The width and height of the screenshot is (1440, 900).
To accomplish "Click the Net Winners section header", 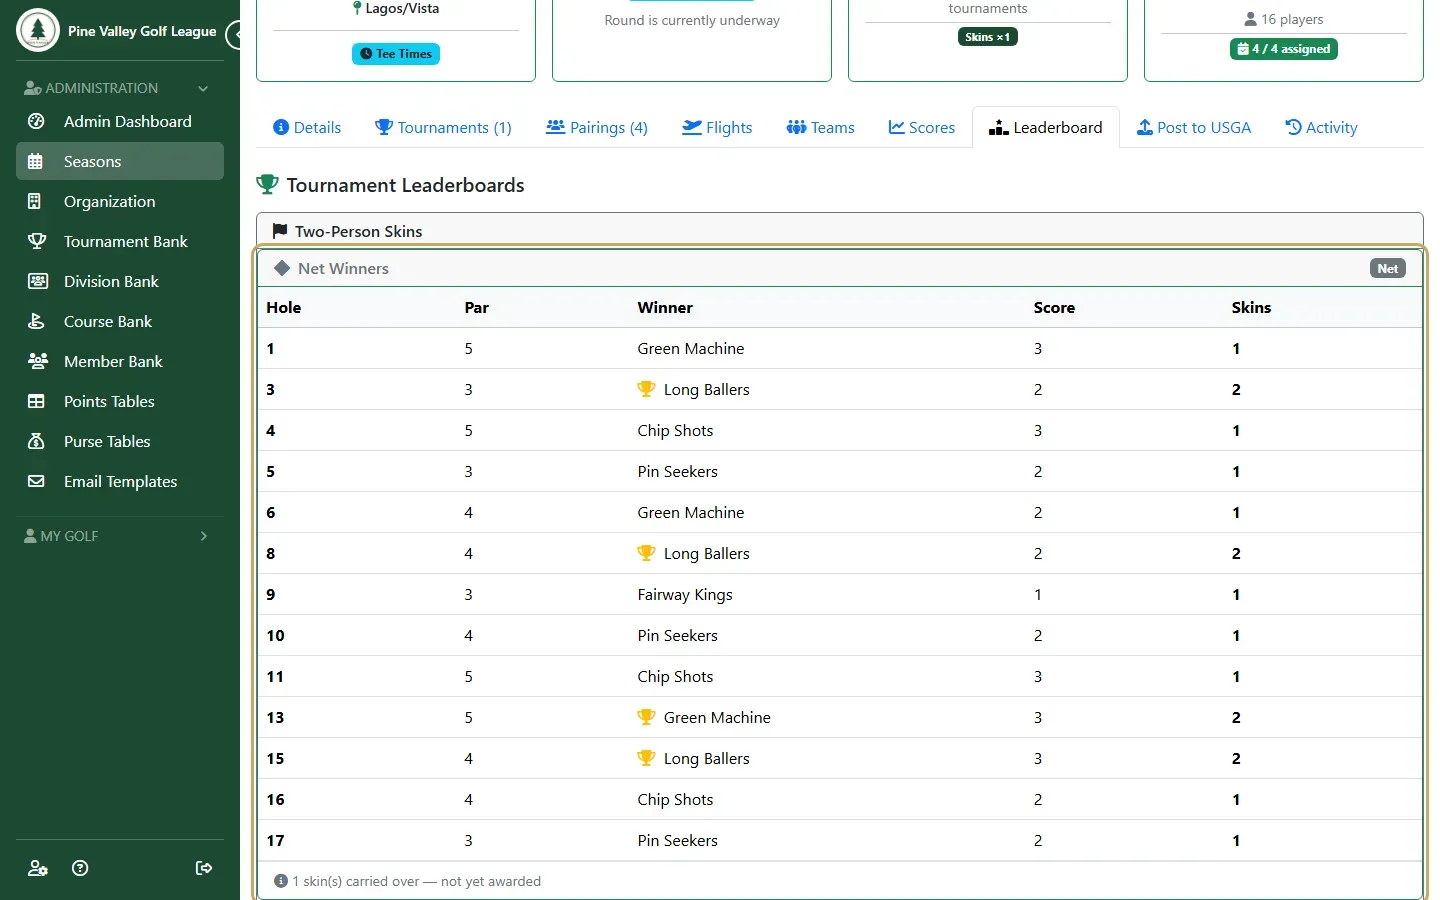I will (x=840, y=268).
